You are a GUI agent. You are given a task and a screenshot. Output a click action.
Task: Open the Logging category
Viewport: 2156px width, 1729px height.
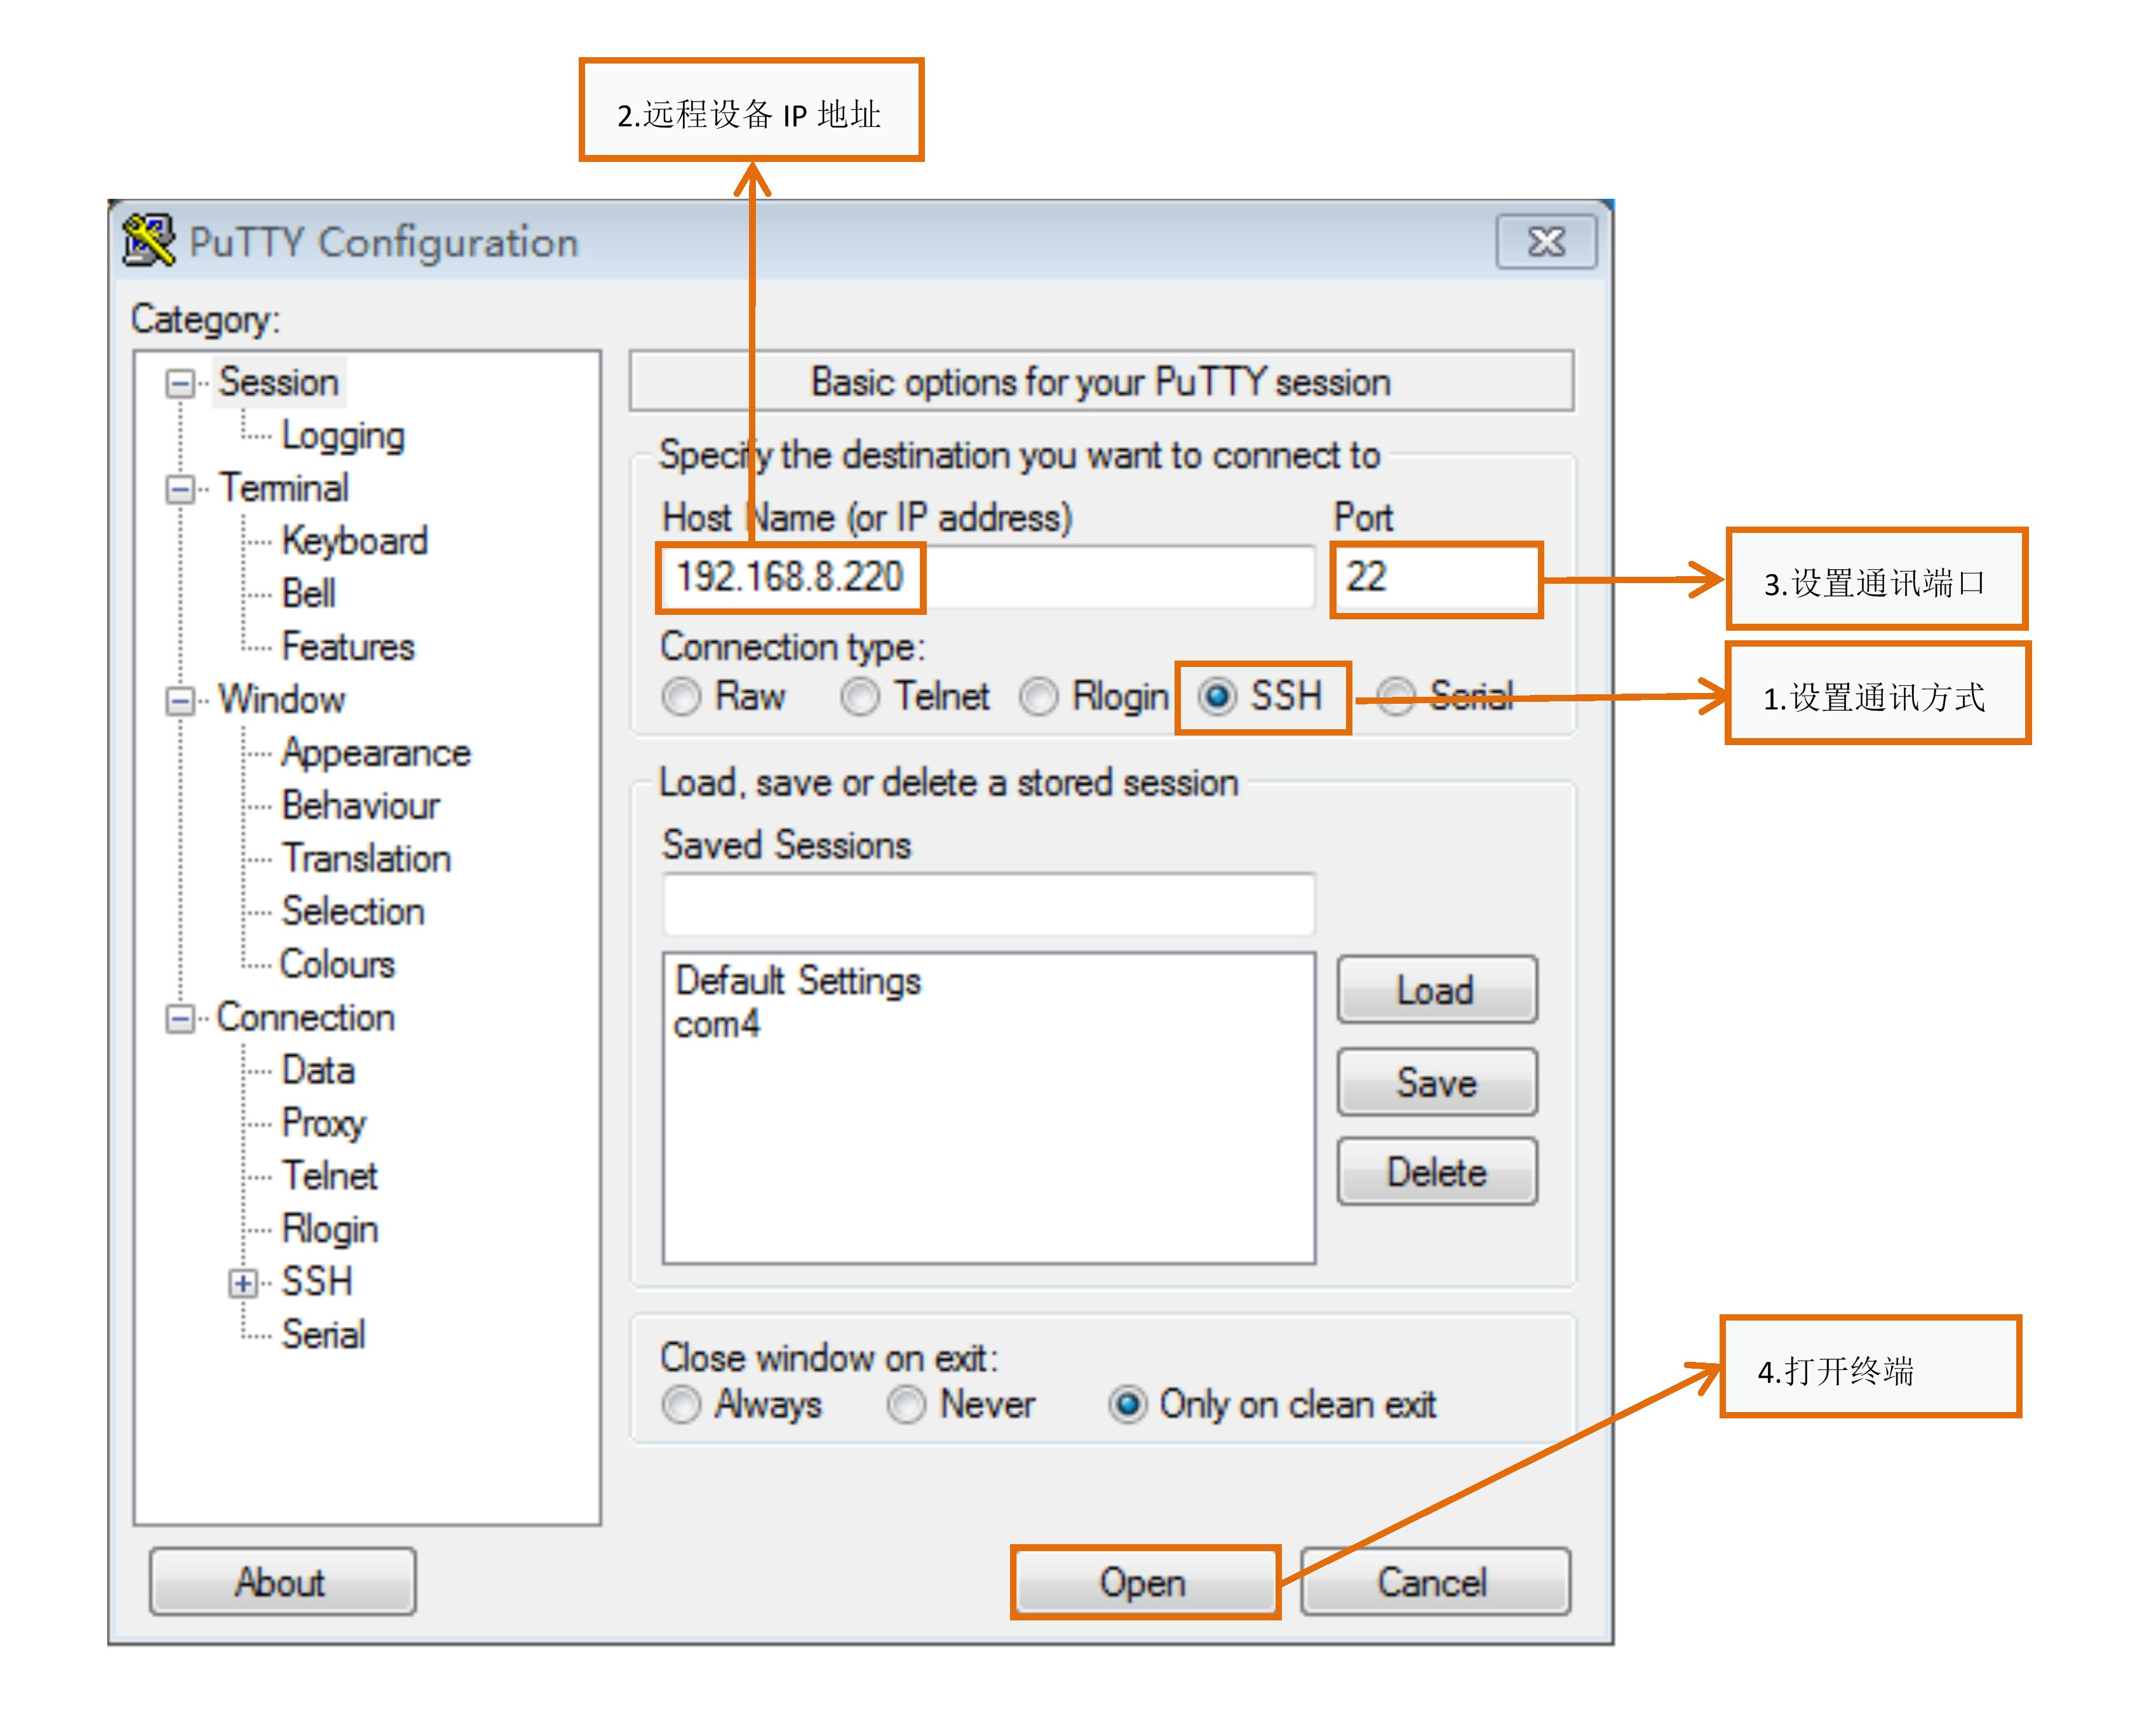point(343,436)
